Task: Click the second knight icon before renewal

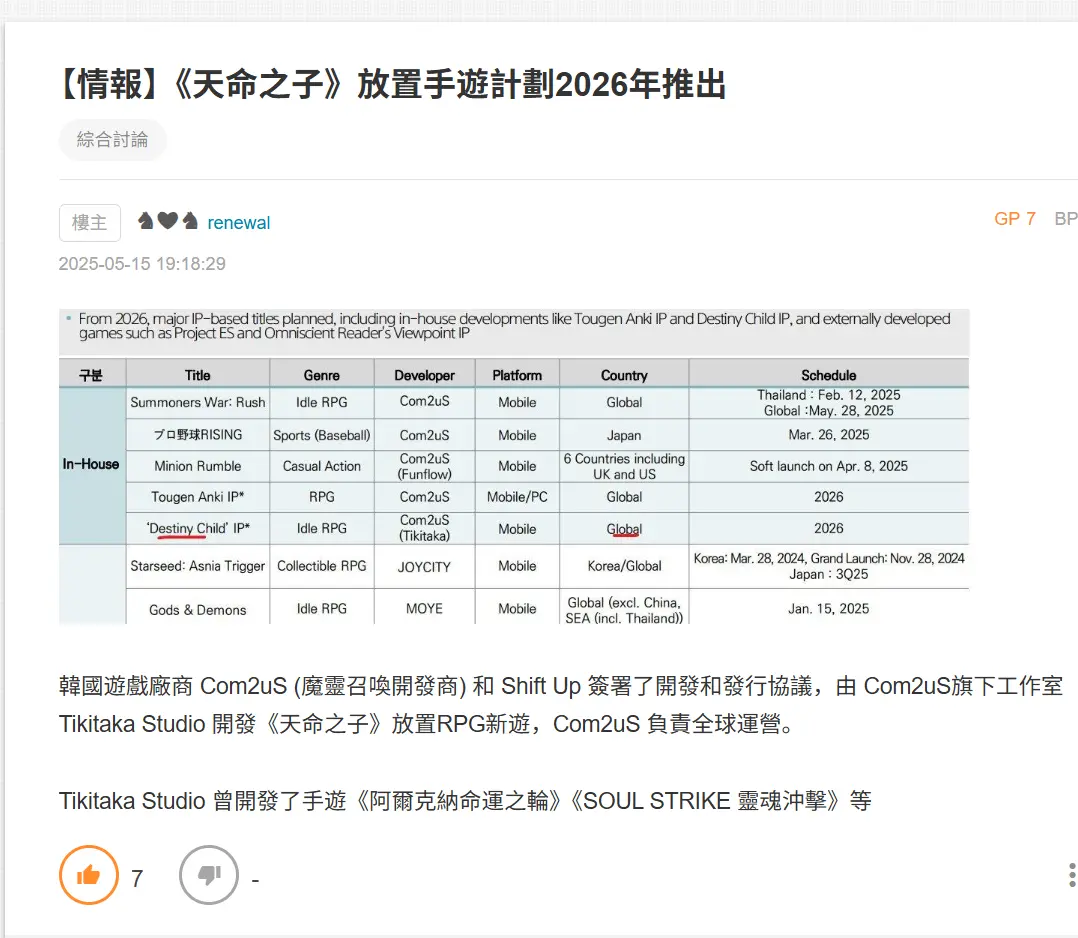Action: tap(189, 221)
